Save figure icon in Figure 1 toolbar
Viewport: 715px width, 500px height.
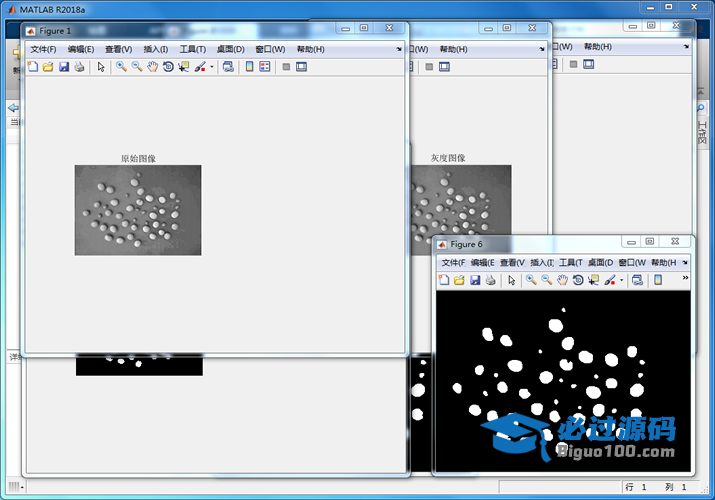[64, 67]
